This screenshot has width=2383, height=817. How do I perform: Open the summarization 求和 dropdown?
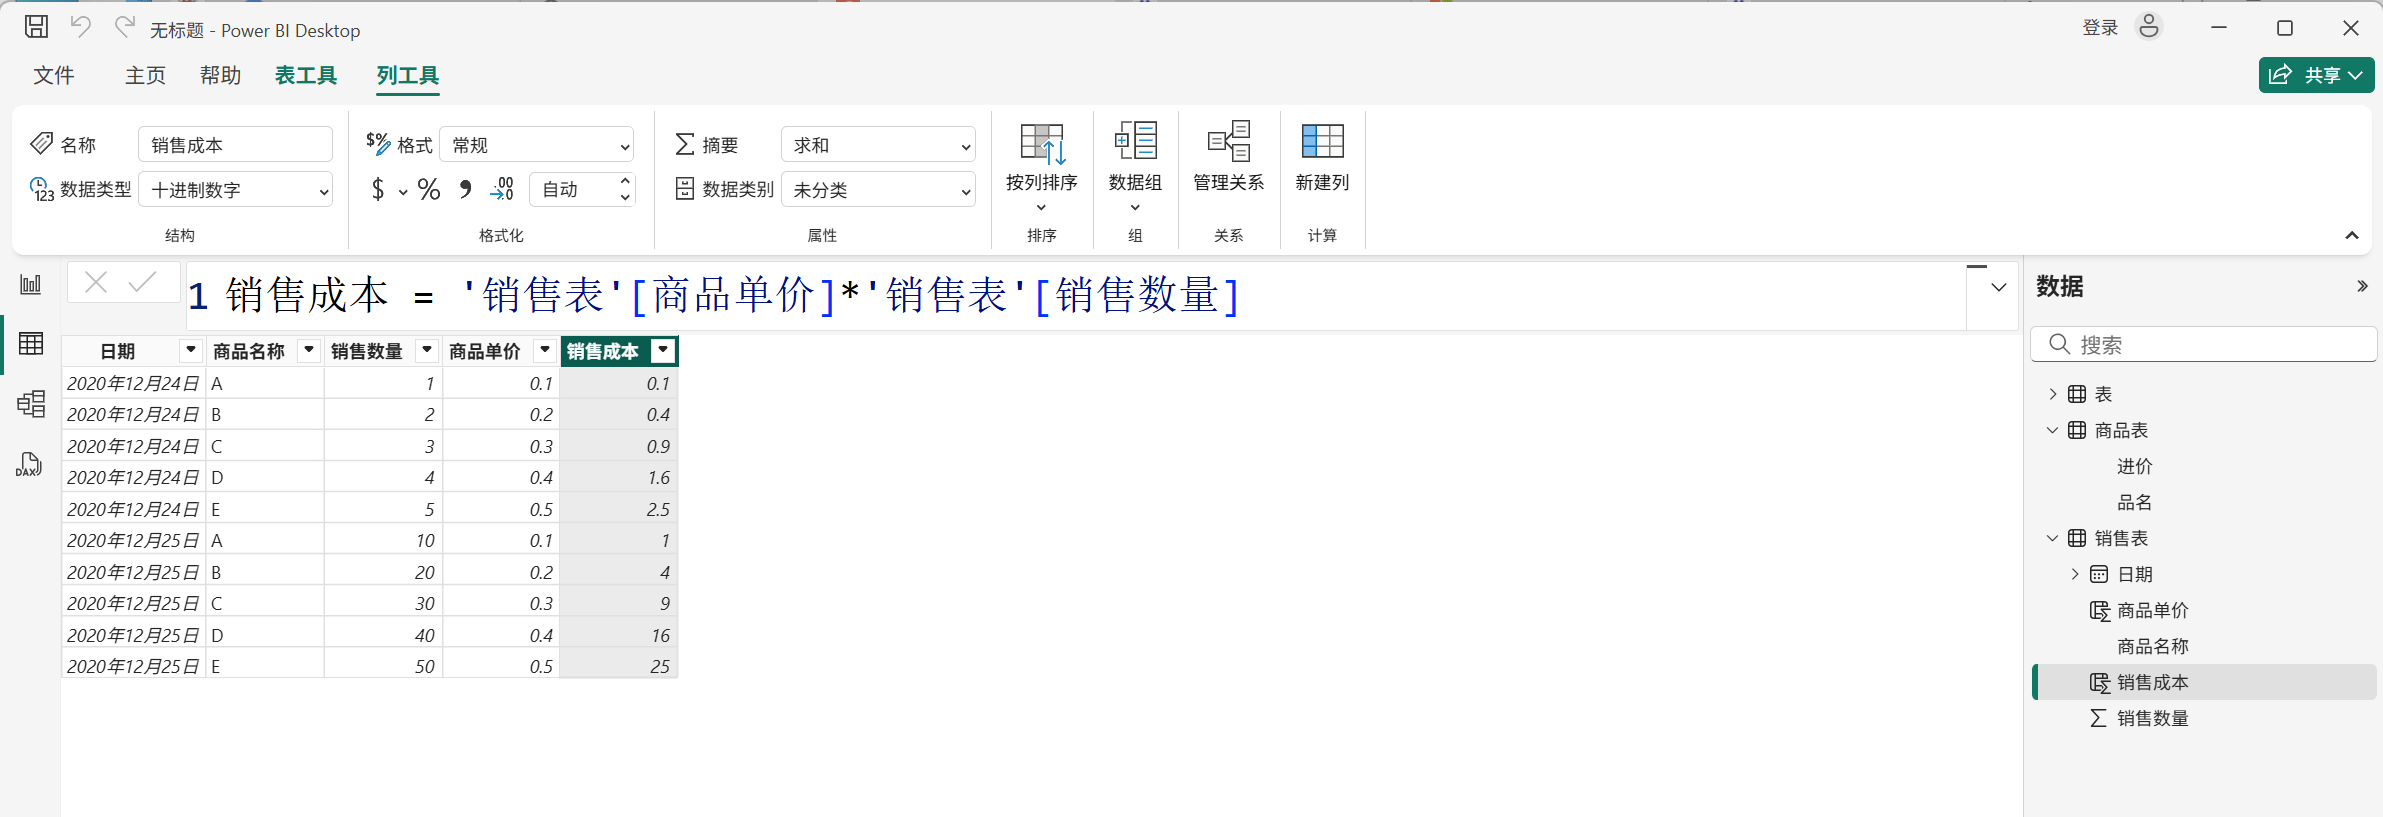click(878, 145)
